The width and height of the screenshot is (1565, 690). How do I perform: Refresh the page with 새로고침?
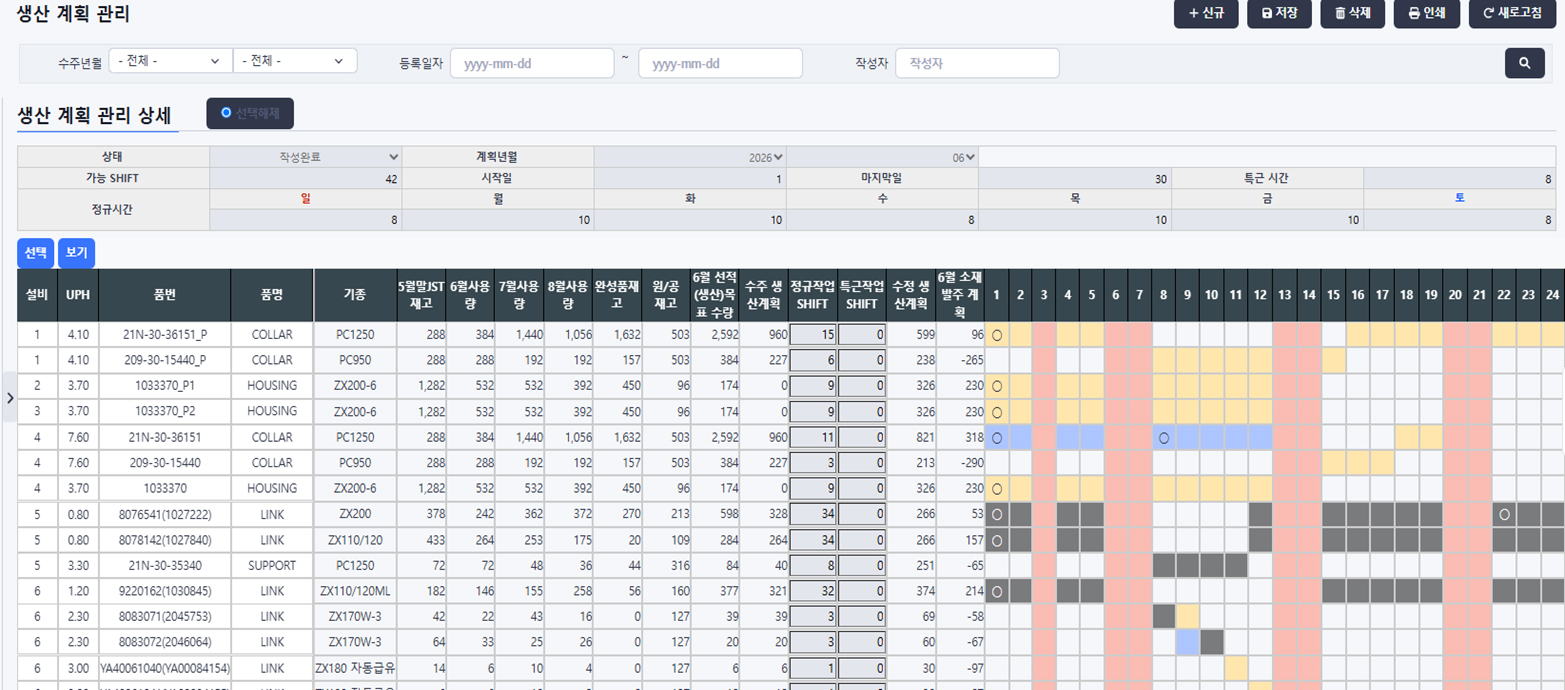click(x=1512, y=13)
